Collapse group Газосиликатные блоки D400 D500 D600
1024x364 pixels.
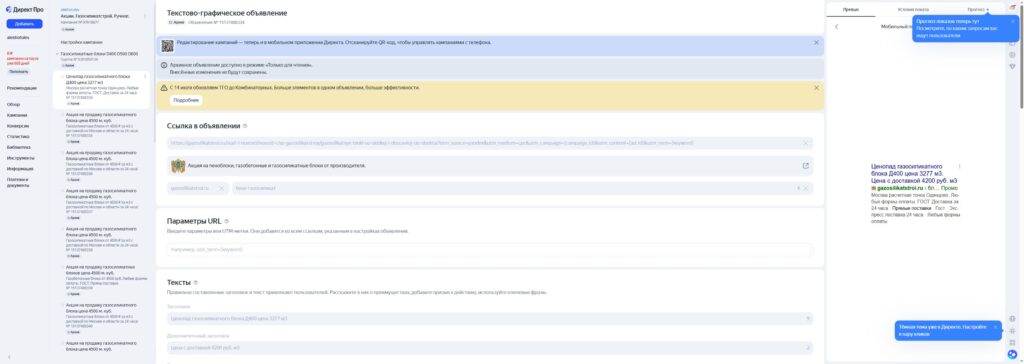tap(57, 54)
